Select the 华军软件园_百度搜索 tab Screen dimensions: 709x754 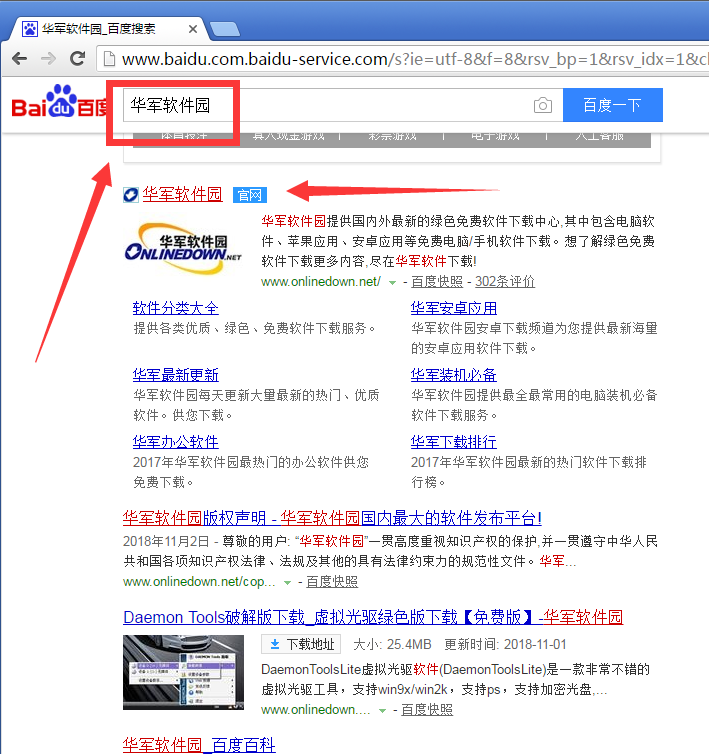pos(110,29)
